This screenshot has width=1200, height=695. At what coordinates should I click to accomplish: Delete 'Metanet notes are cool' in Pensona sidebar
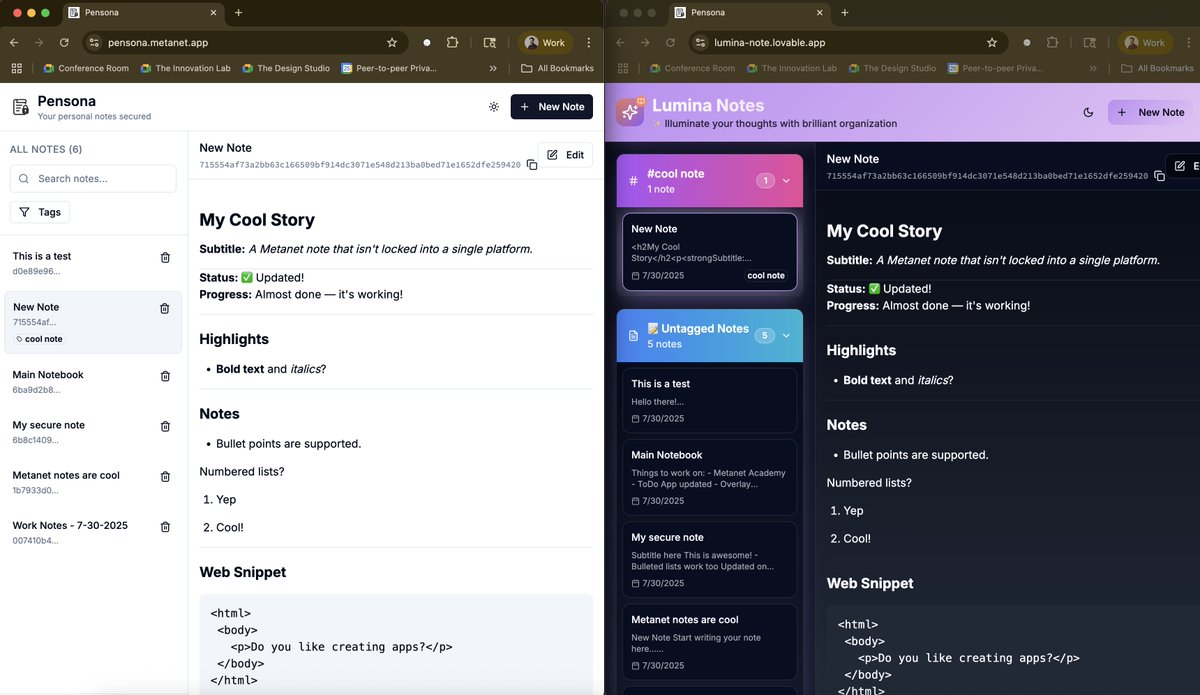[x=165, y=476]
